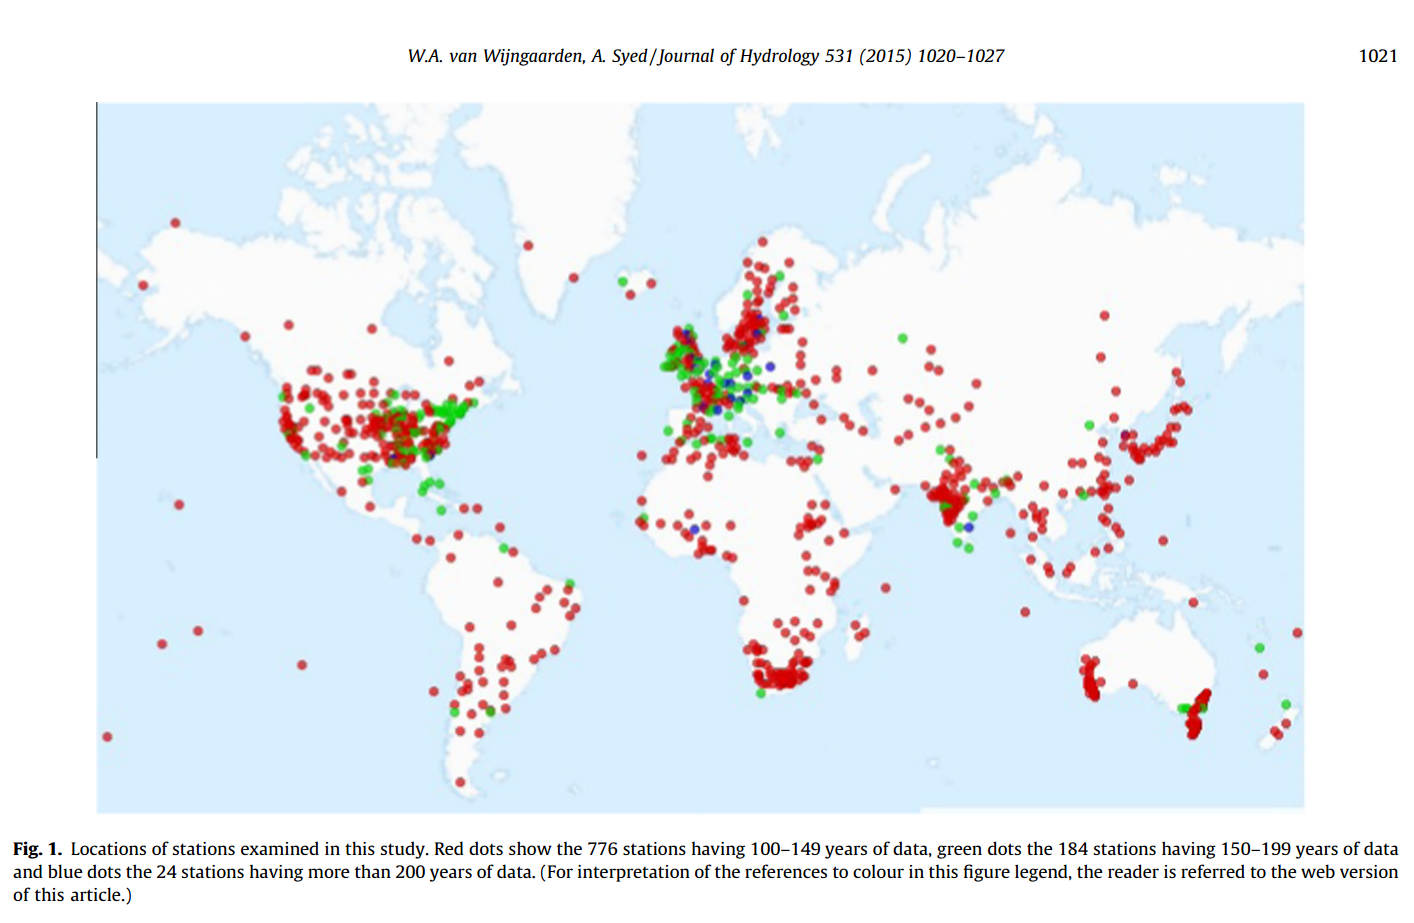Screen dimensions: 1414x923
Task: Click the page number 1021 in header
Action: coord(1377,56)
